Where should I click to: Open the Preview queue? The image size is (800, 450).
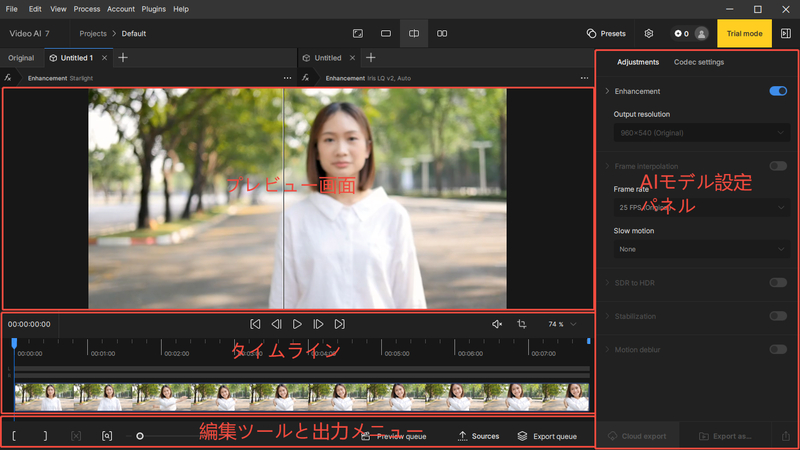[x=394, y=436]
